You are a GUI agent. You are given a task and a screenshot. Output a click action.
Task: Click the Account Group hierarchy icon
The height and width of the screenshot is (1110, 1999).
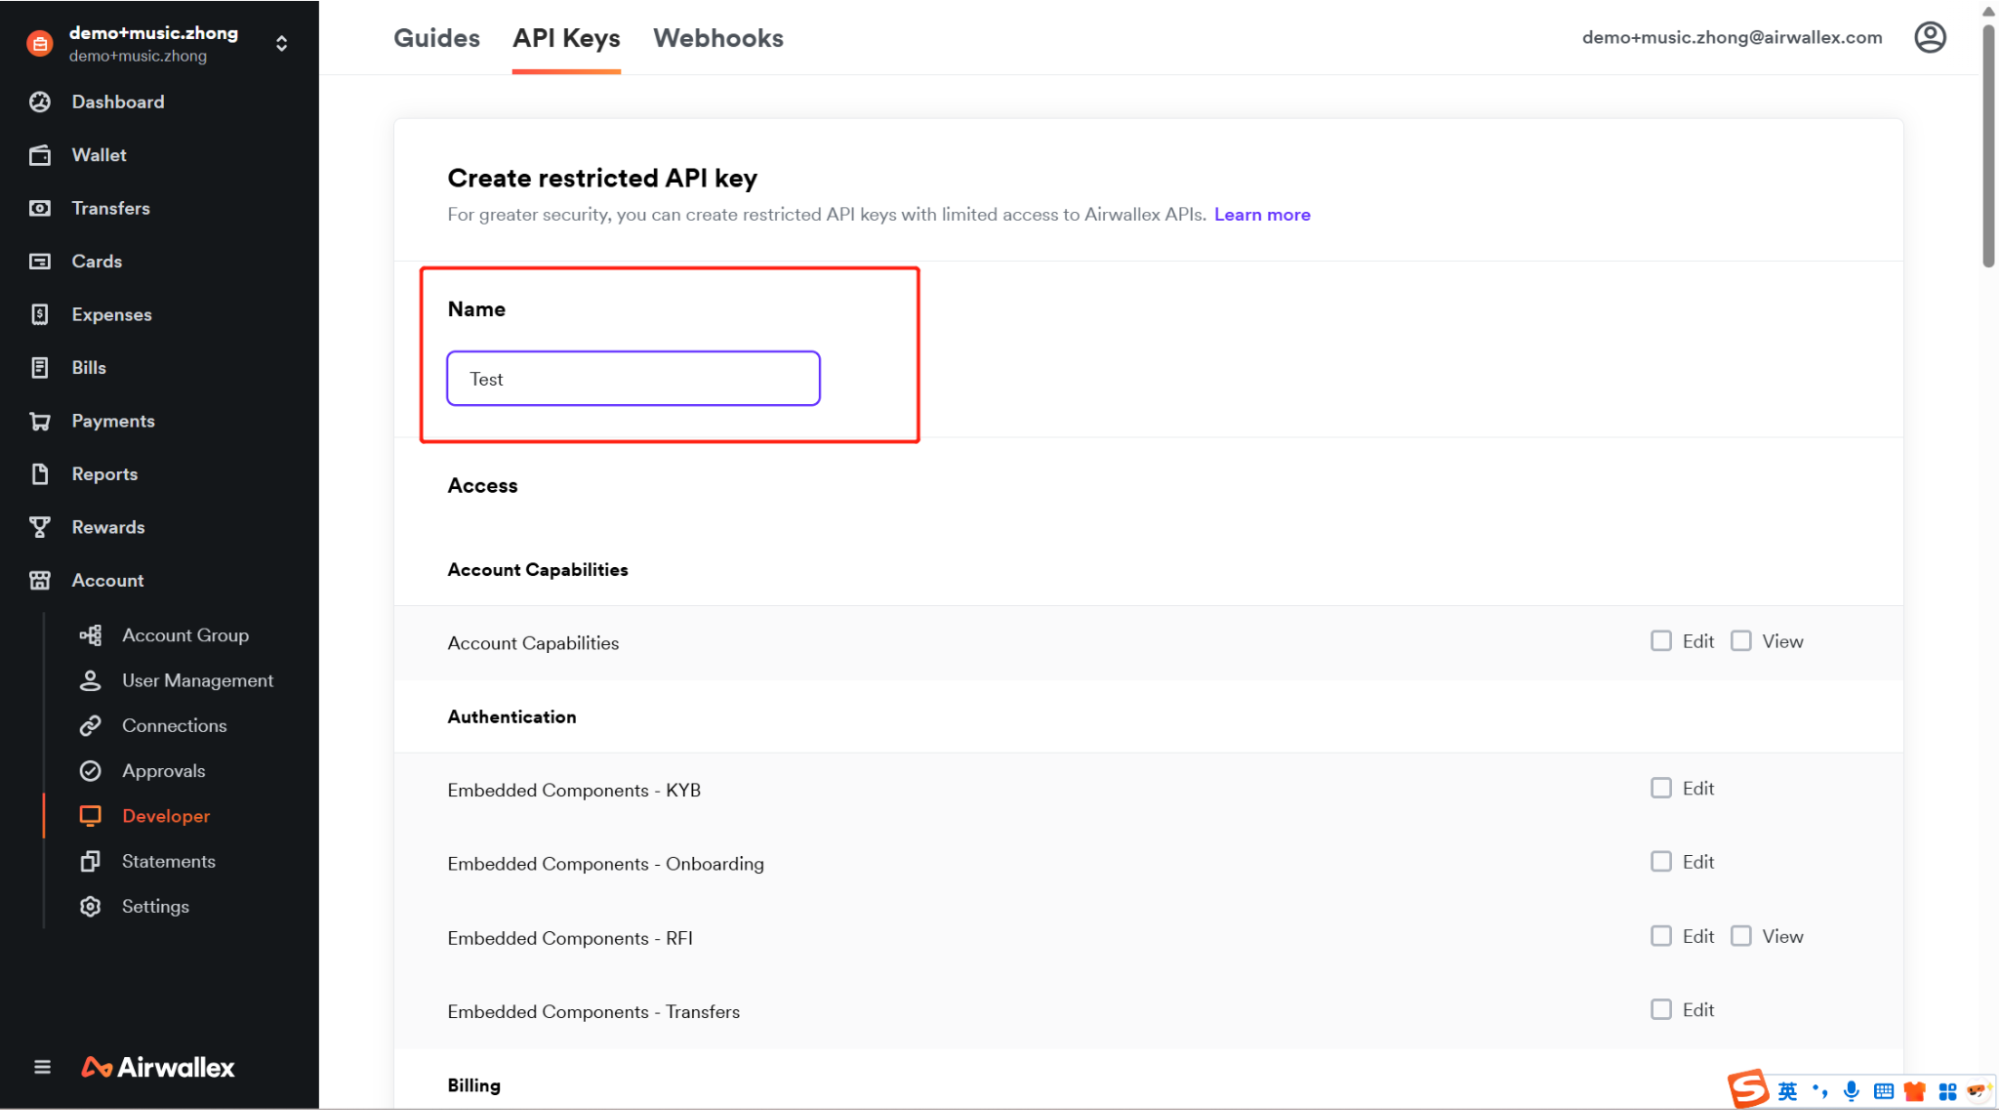pyautogui.click(x=90, y=635)
